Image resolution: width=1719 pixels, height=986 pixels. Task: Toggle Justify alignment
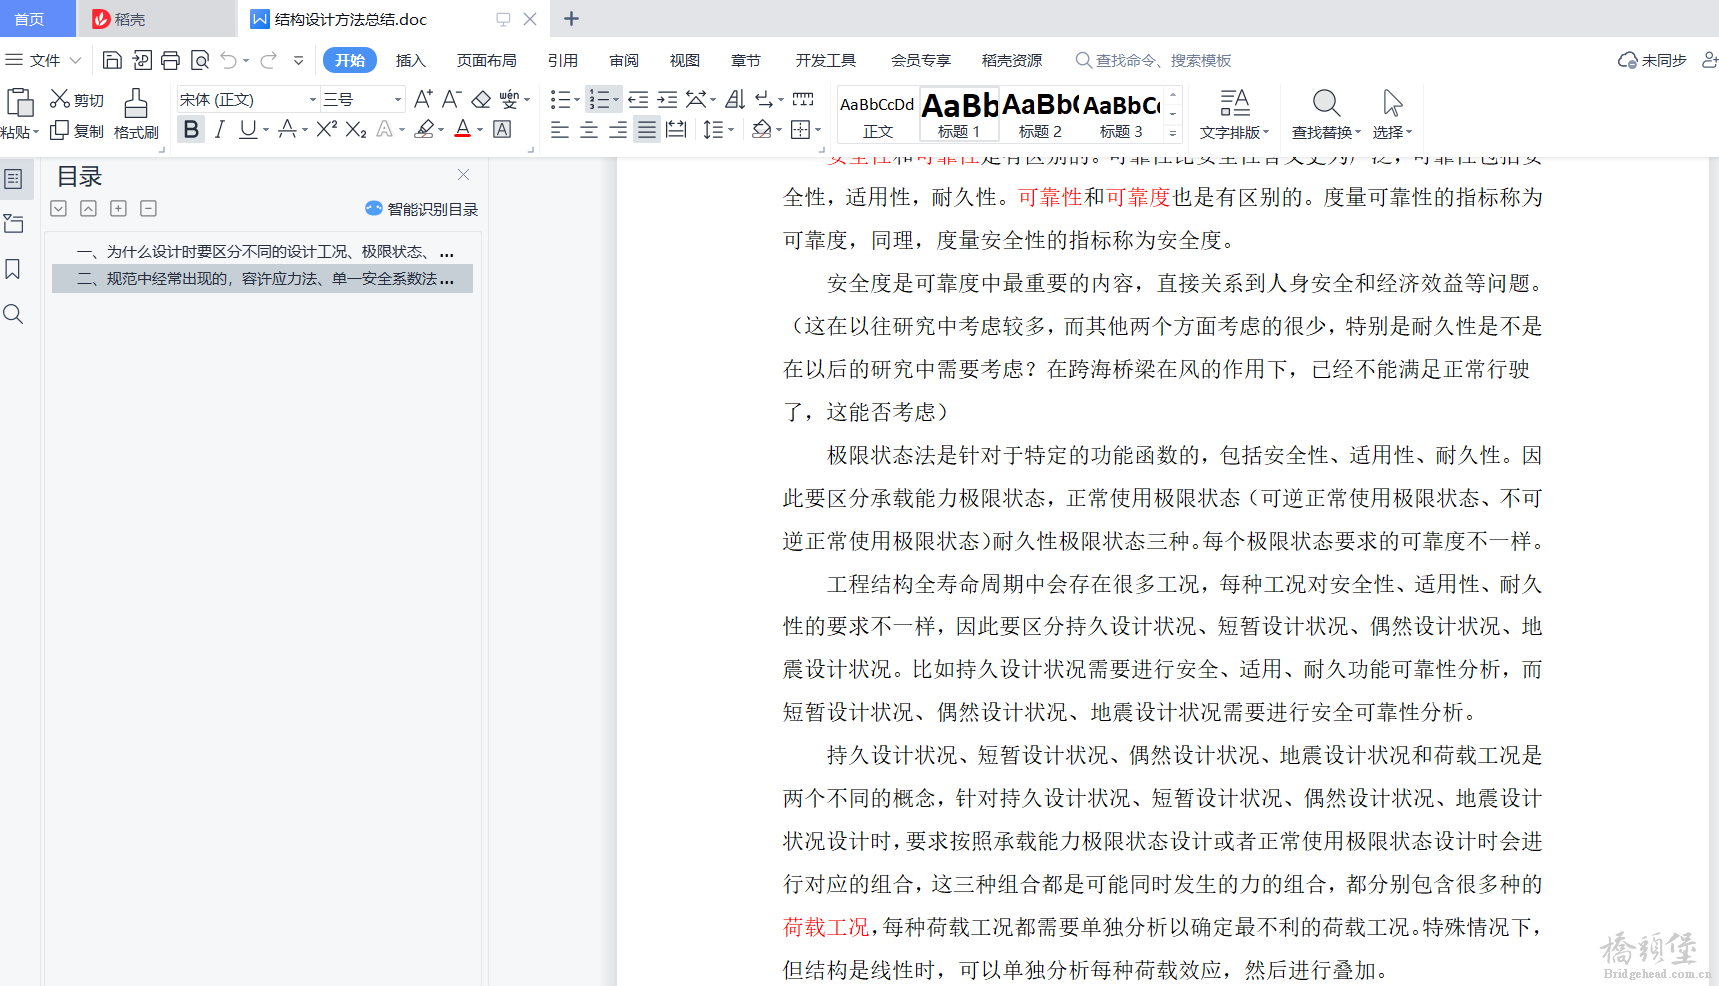point(647,130)
